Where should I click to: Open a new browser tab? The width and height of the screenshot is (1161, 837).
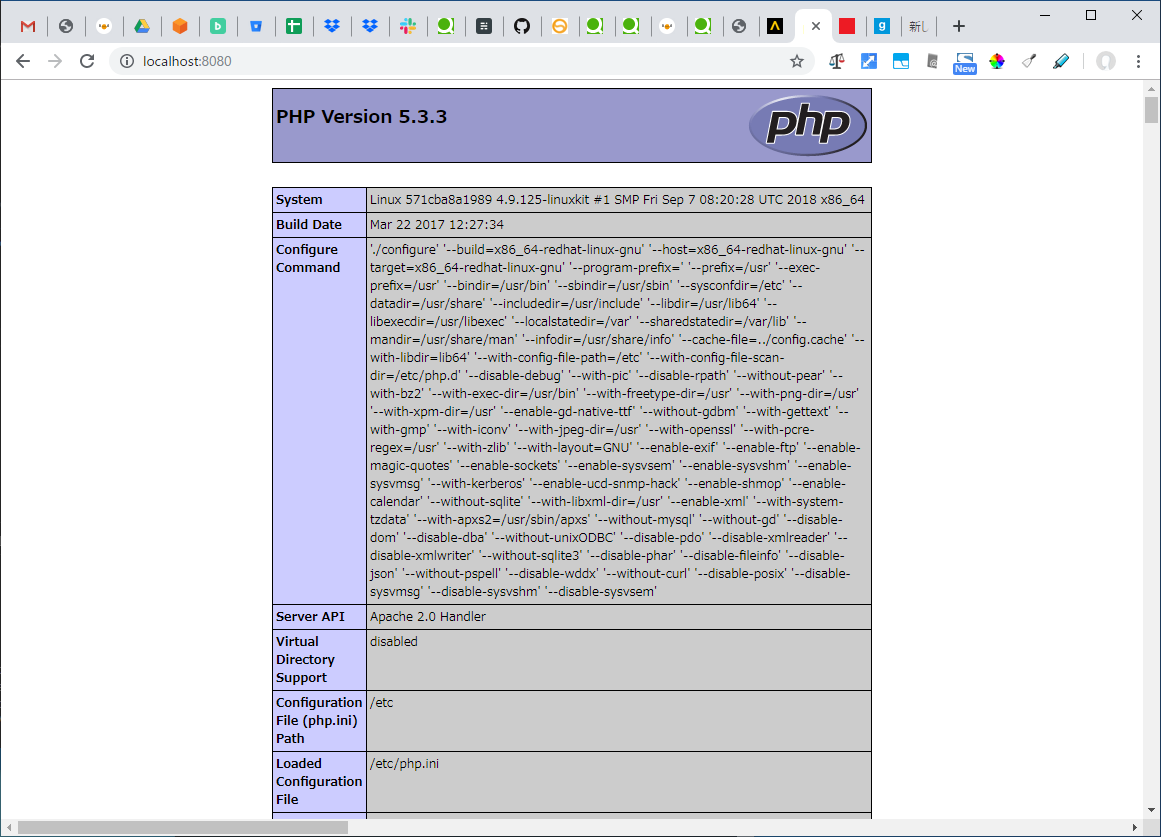959,27
